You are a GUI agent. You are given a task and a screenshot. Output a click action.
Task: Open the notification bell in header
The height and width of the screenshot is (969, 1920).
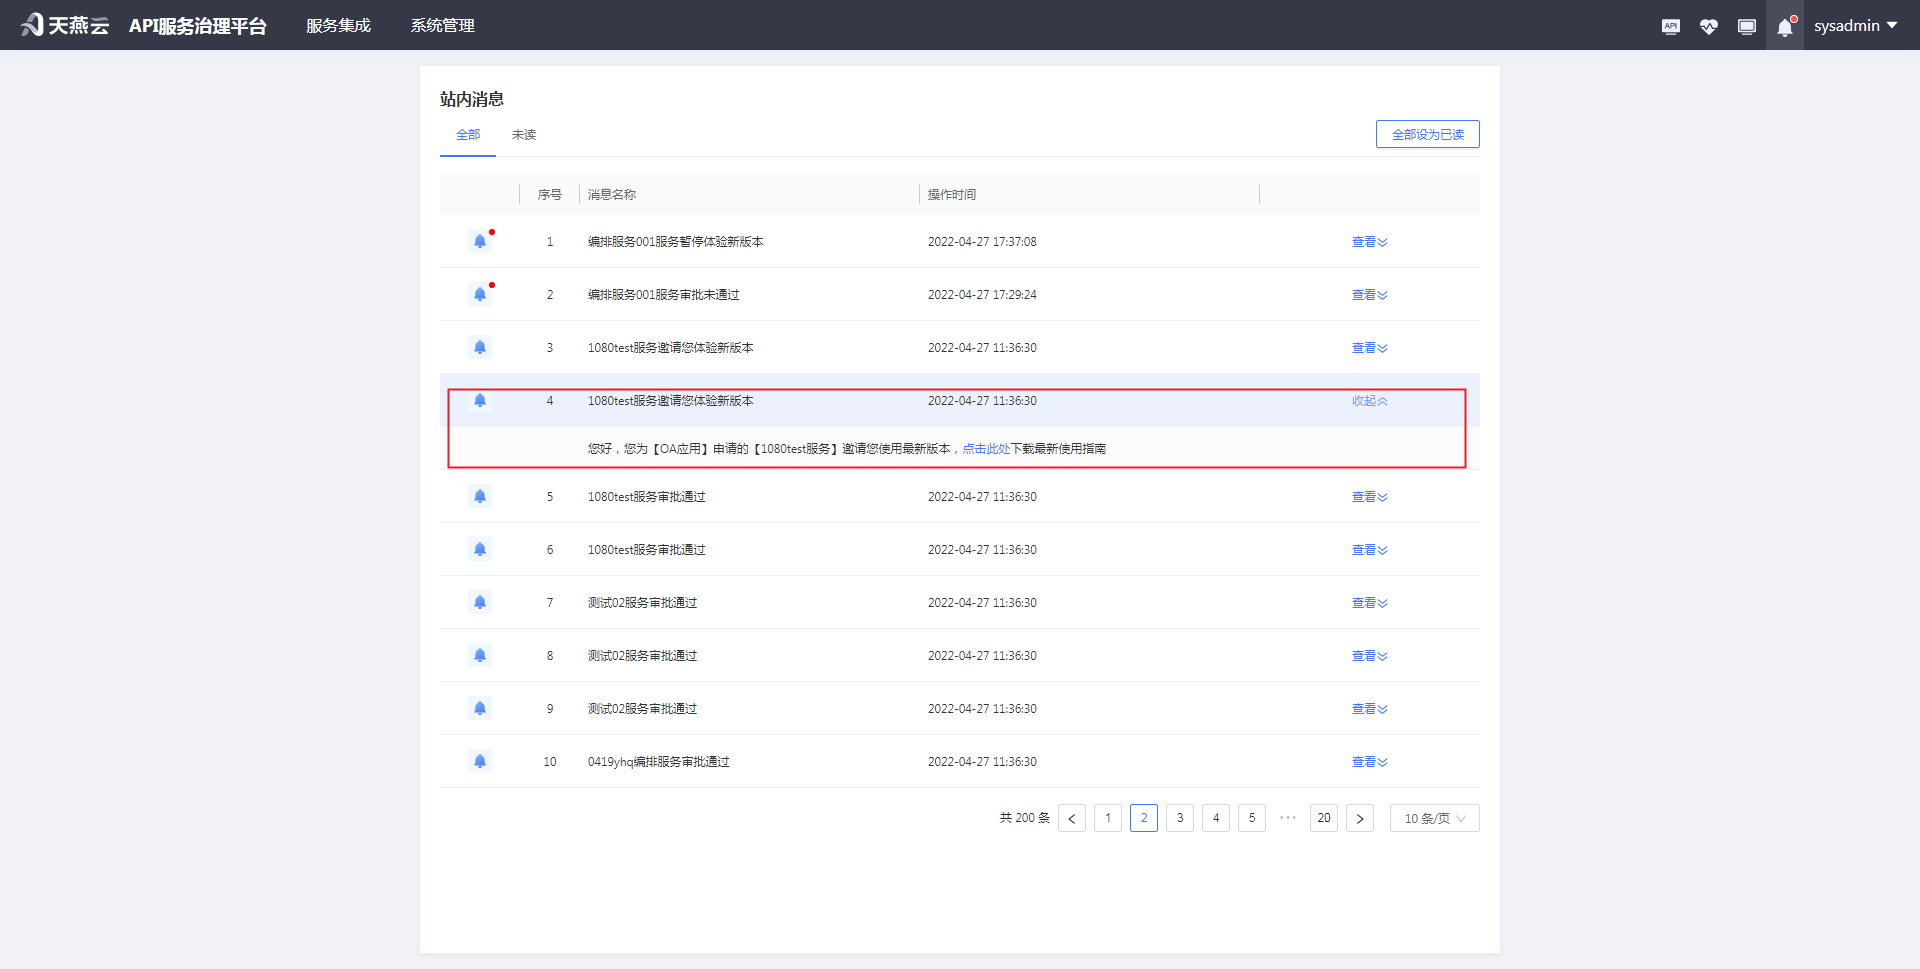click(1785, 27)
